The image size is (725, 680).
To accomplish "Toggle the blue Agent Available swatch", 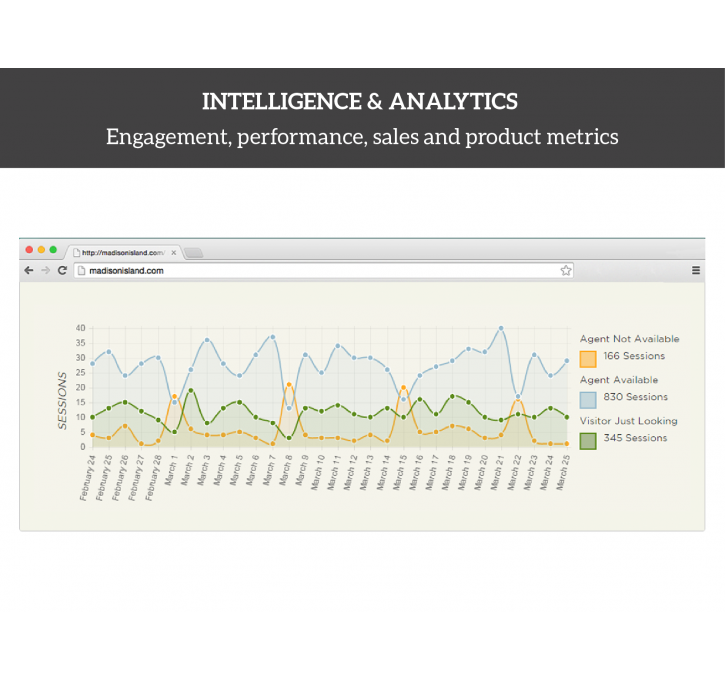I will (x=588, y=400).
